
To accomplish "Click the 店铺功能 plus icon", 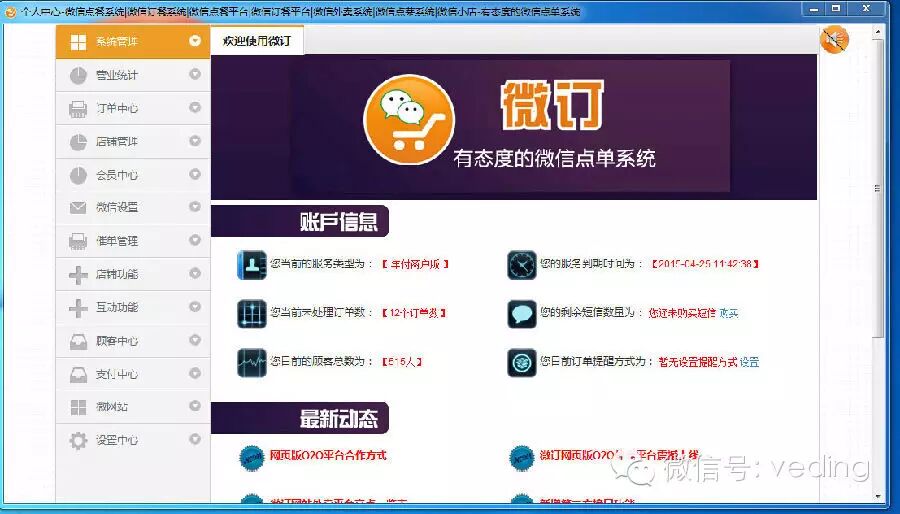I will click(78, 274).
